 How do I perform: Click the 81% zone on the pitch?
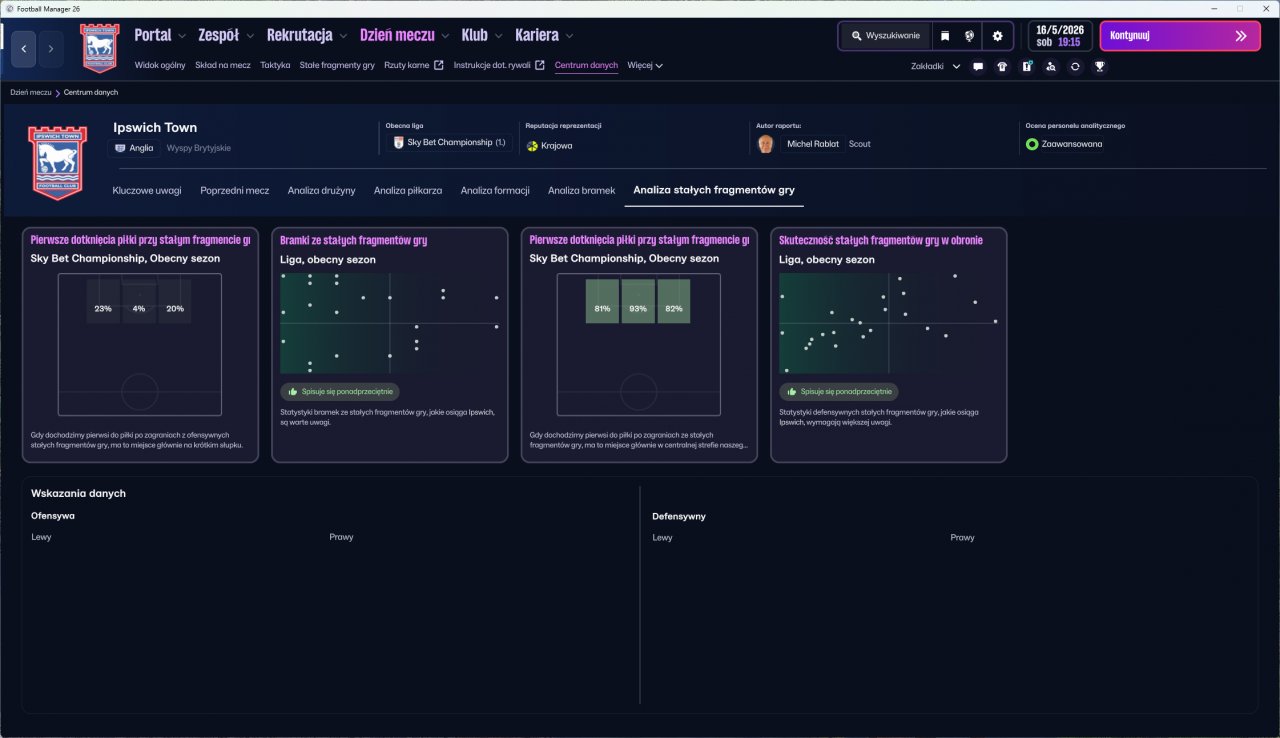click(602, 301)
